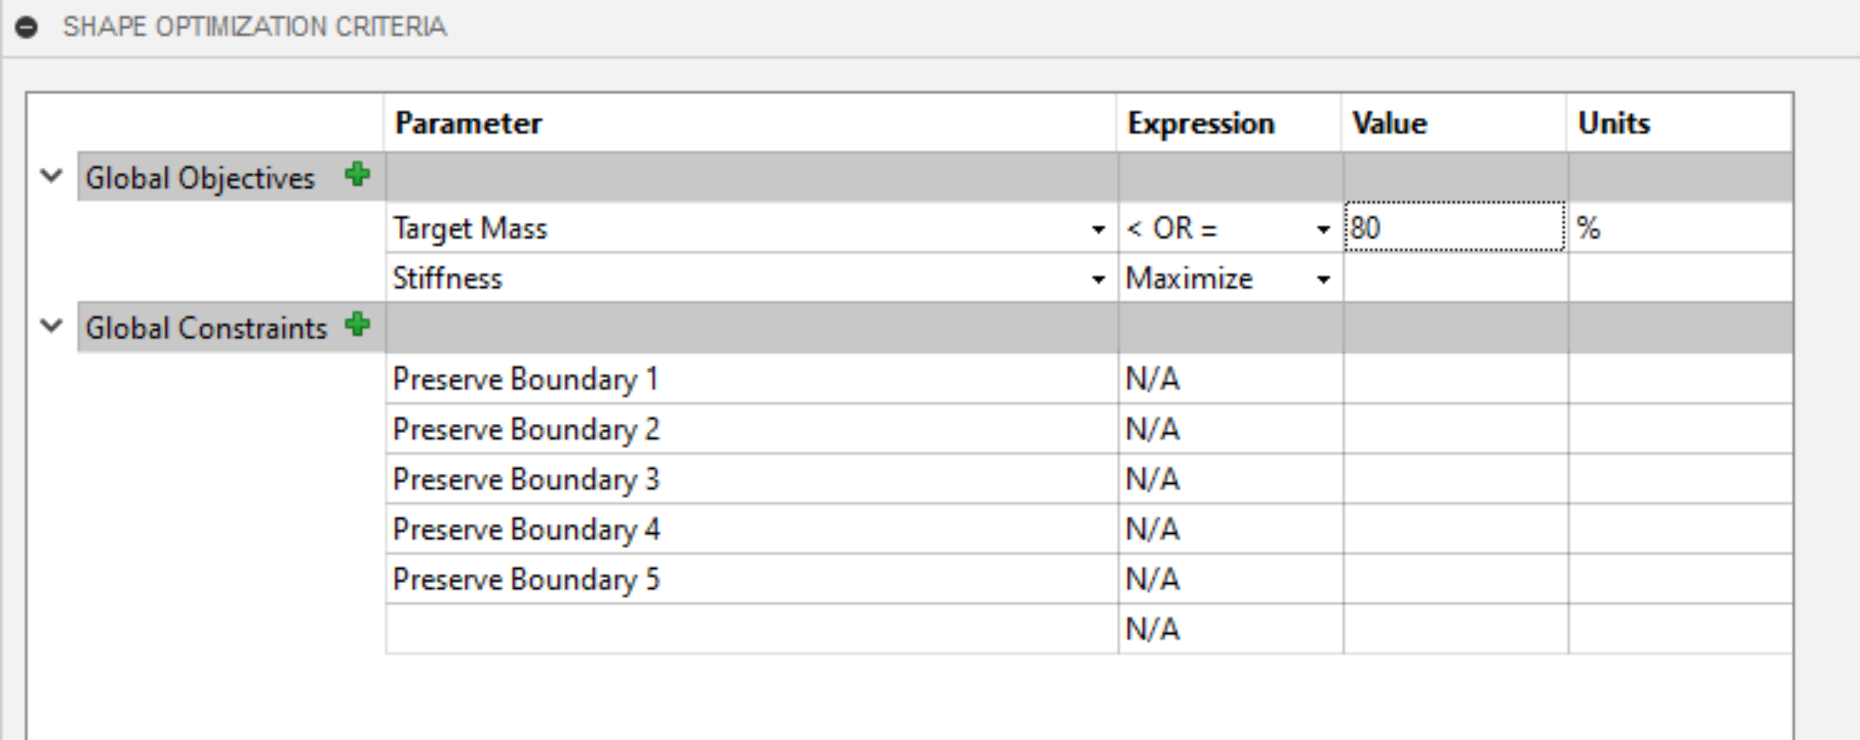Viewport: 1860px width, 740px height.
Task: Open the '< OR =' expression dropdown
Action: click(1323, 229)
